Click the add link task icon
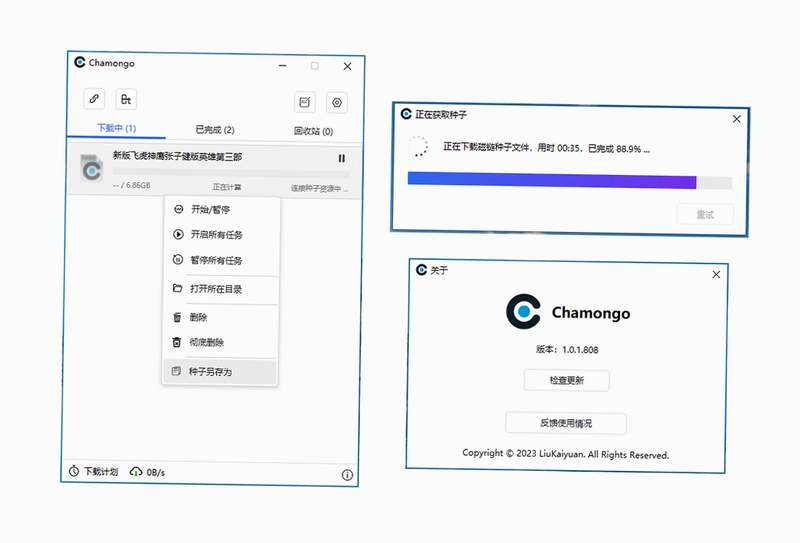Screen dimensions: 800x543 click(94, 98)
